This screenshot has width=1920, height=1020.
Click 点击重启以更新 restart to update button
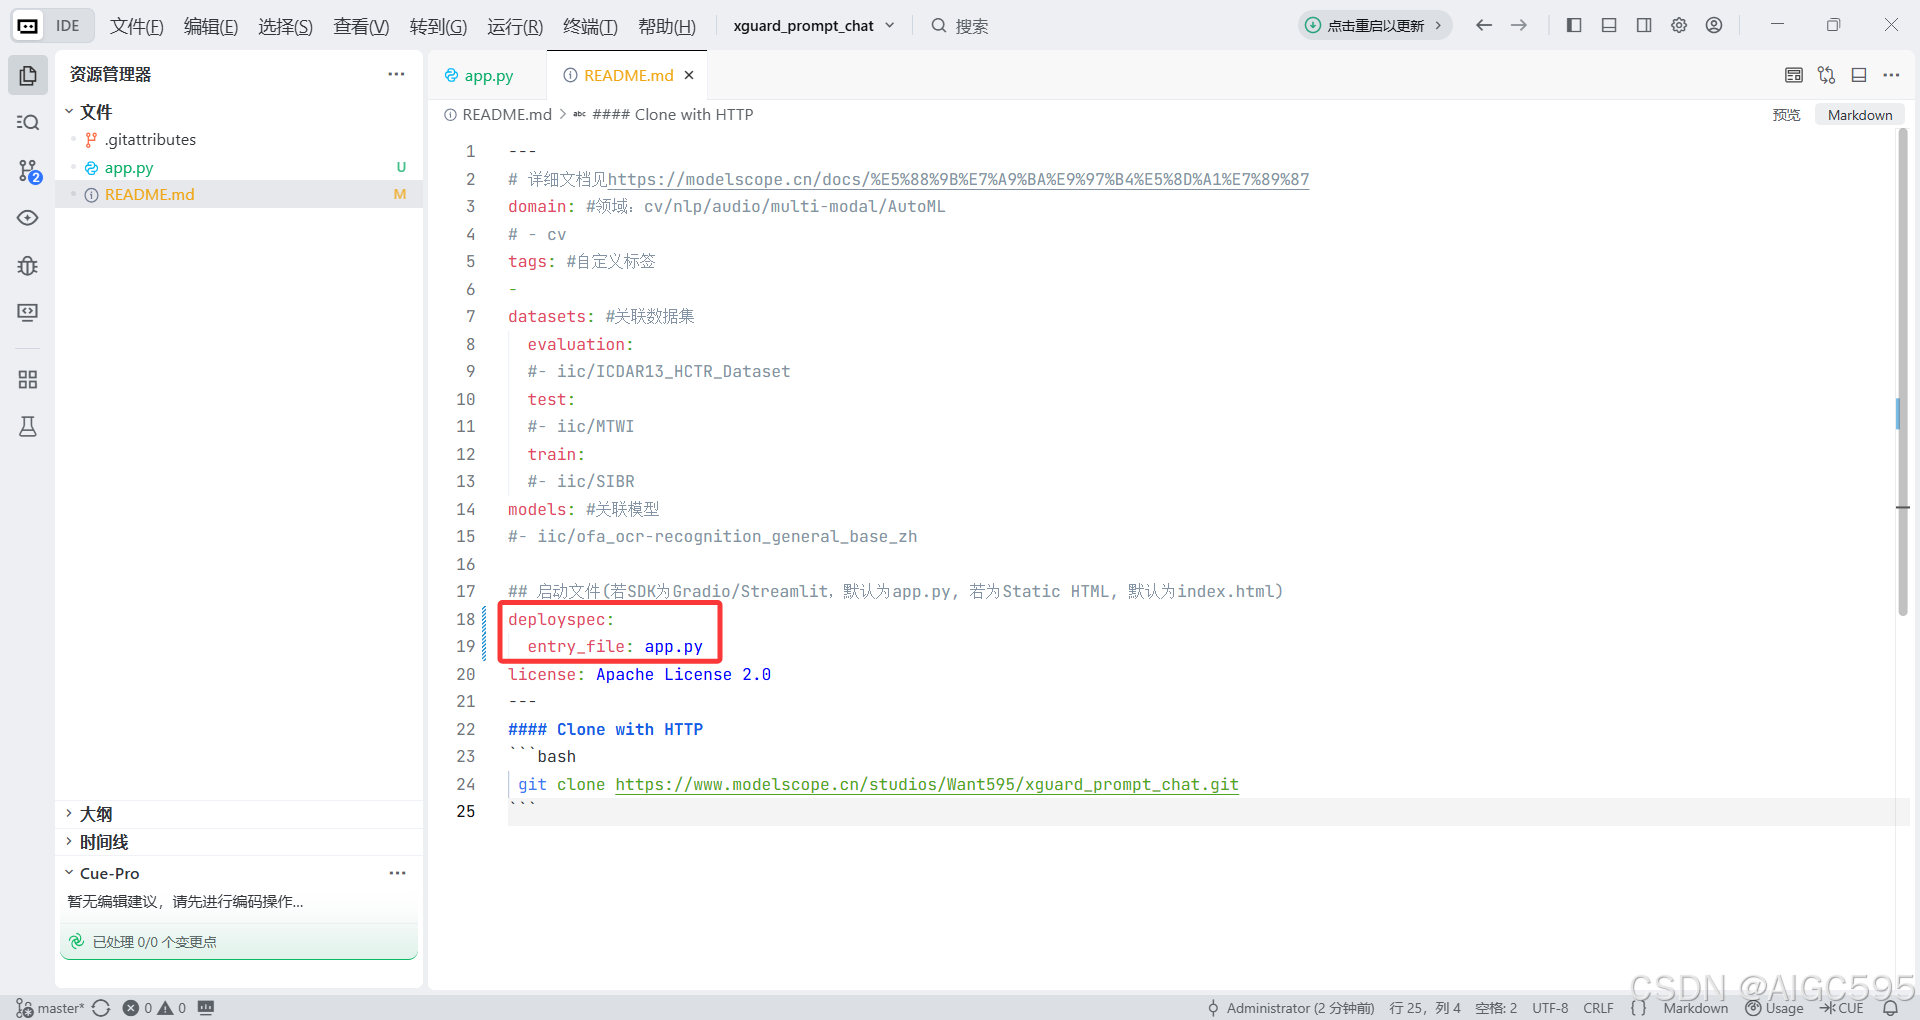tap(1375, 25)
